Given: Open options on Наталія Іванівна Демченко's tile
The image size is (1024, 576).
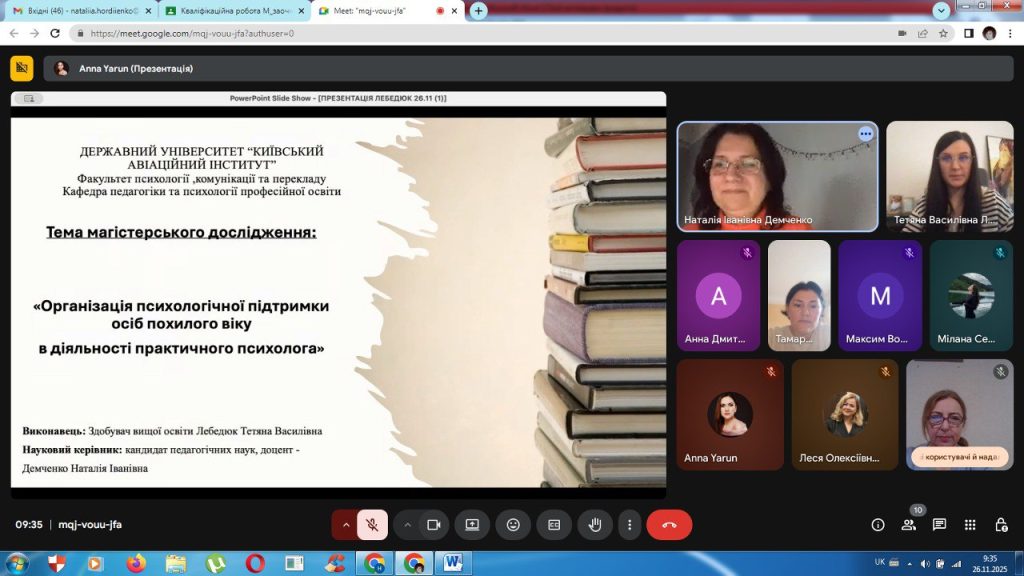Looking at the screenshot, I should (865, 134).
